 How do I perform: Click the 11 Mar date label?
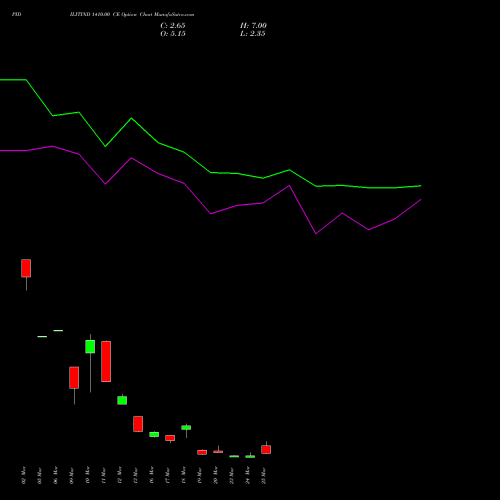(104, 475)
